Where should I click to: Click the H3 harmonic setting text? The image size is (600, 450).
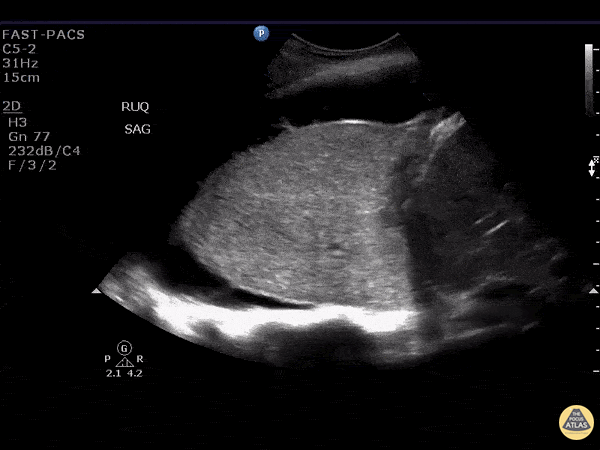(18, 122)
